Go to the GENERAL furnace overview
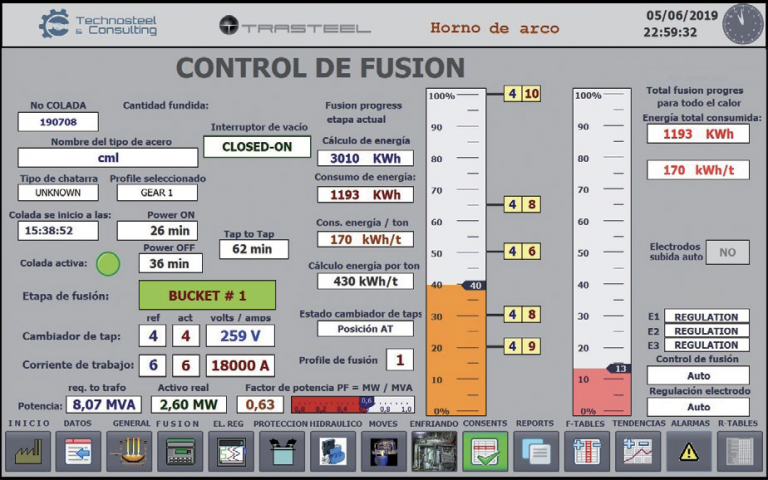Image resolution: width=768 pixels, height=480 pixels. pos(129,451)
